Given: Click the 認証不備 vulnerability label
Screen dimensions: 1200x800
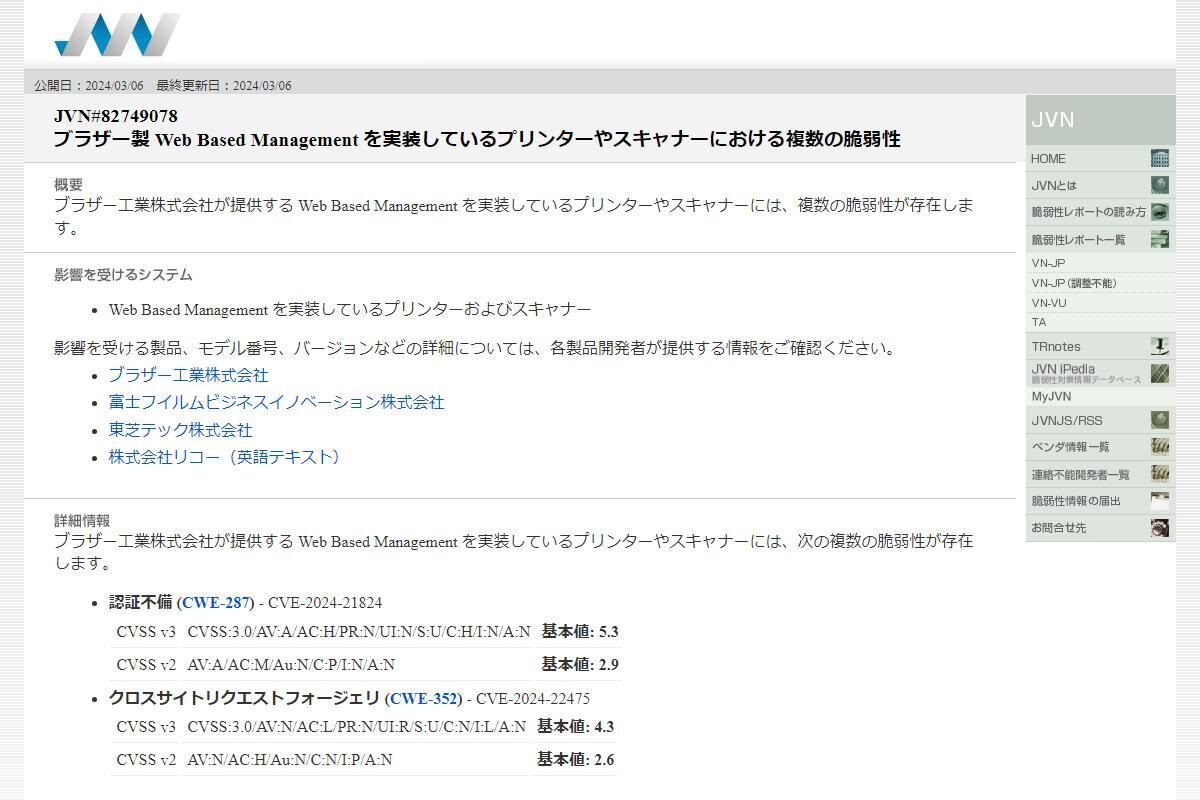Looking at the screenshot, I should pos(140,602).
